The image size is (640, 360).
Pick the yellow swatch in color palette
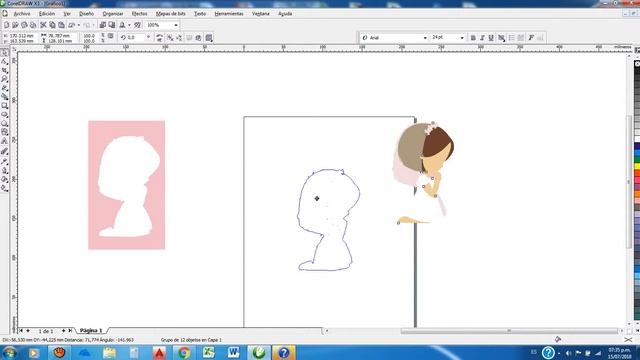637,167
